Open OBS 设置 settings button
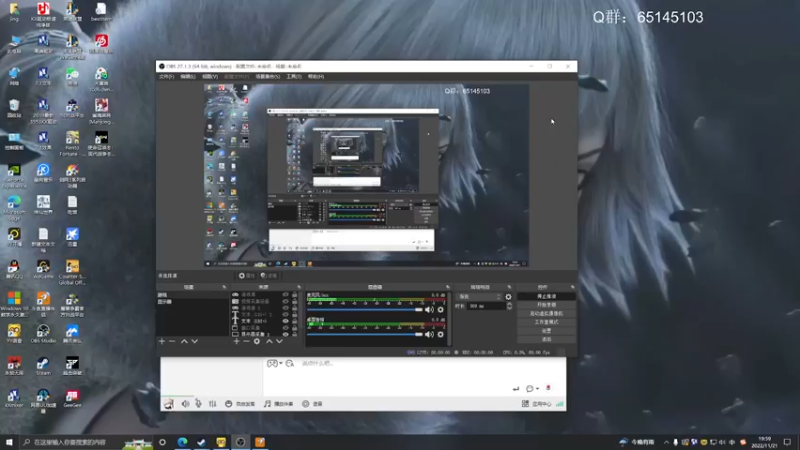 tap(546, 331)
